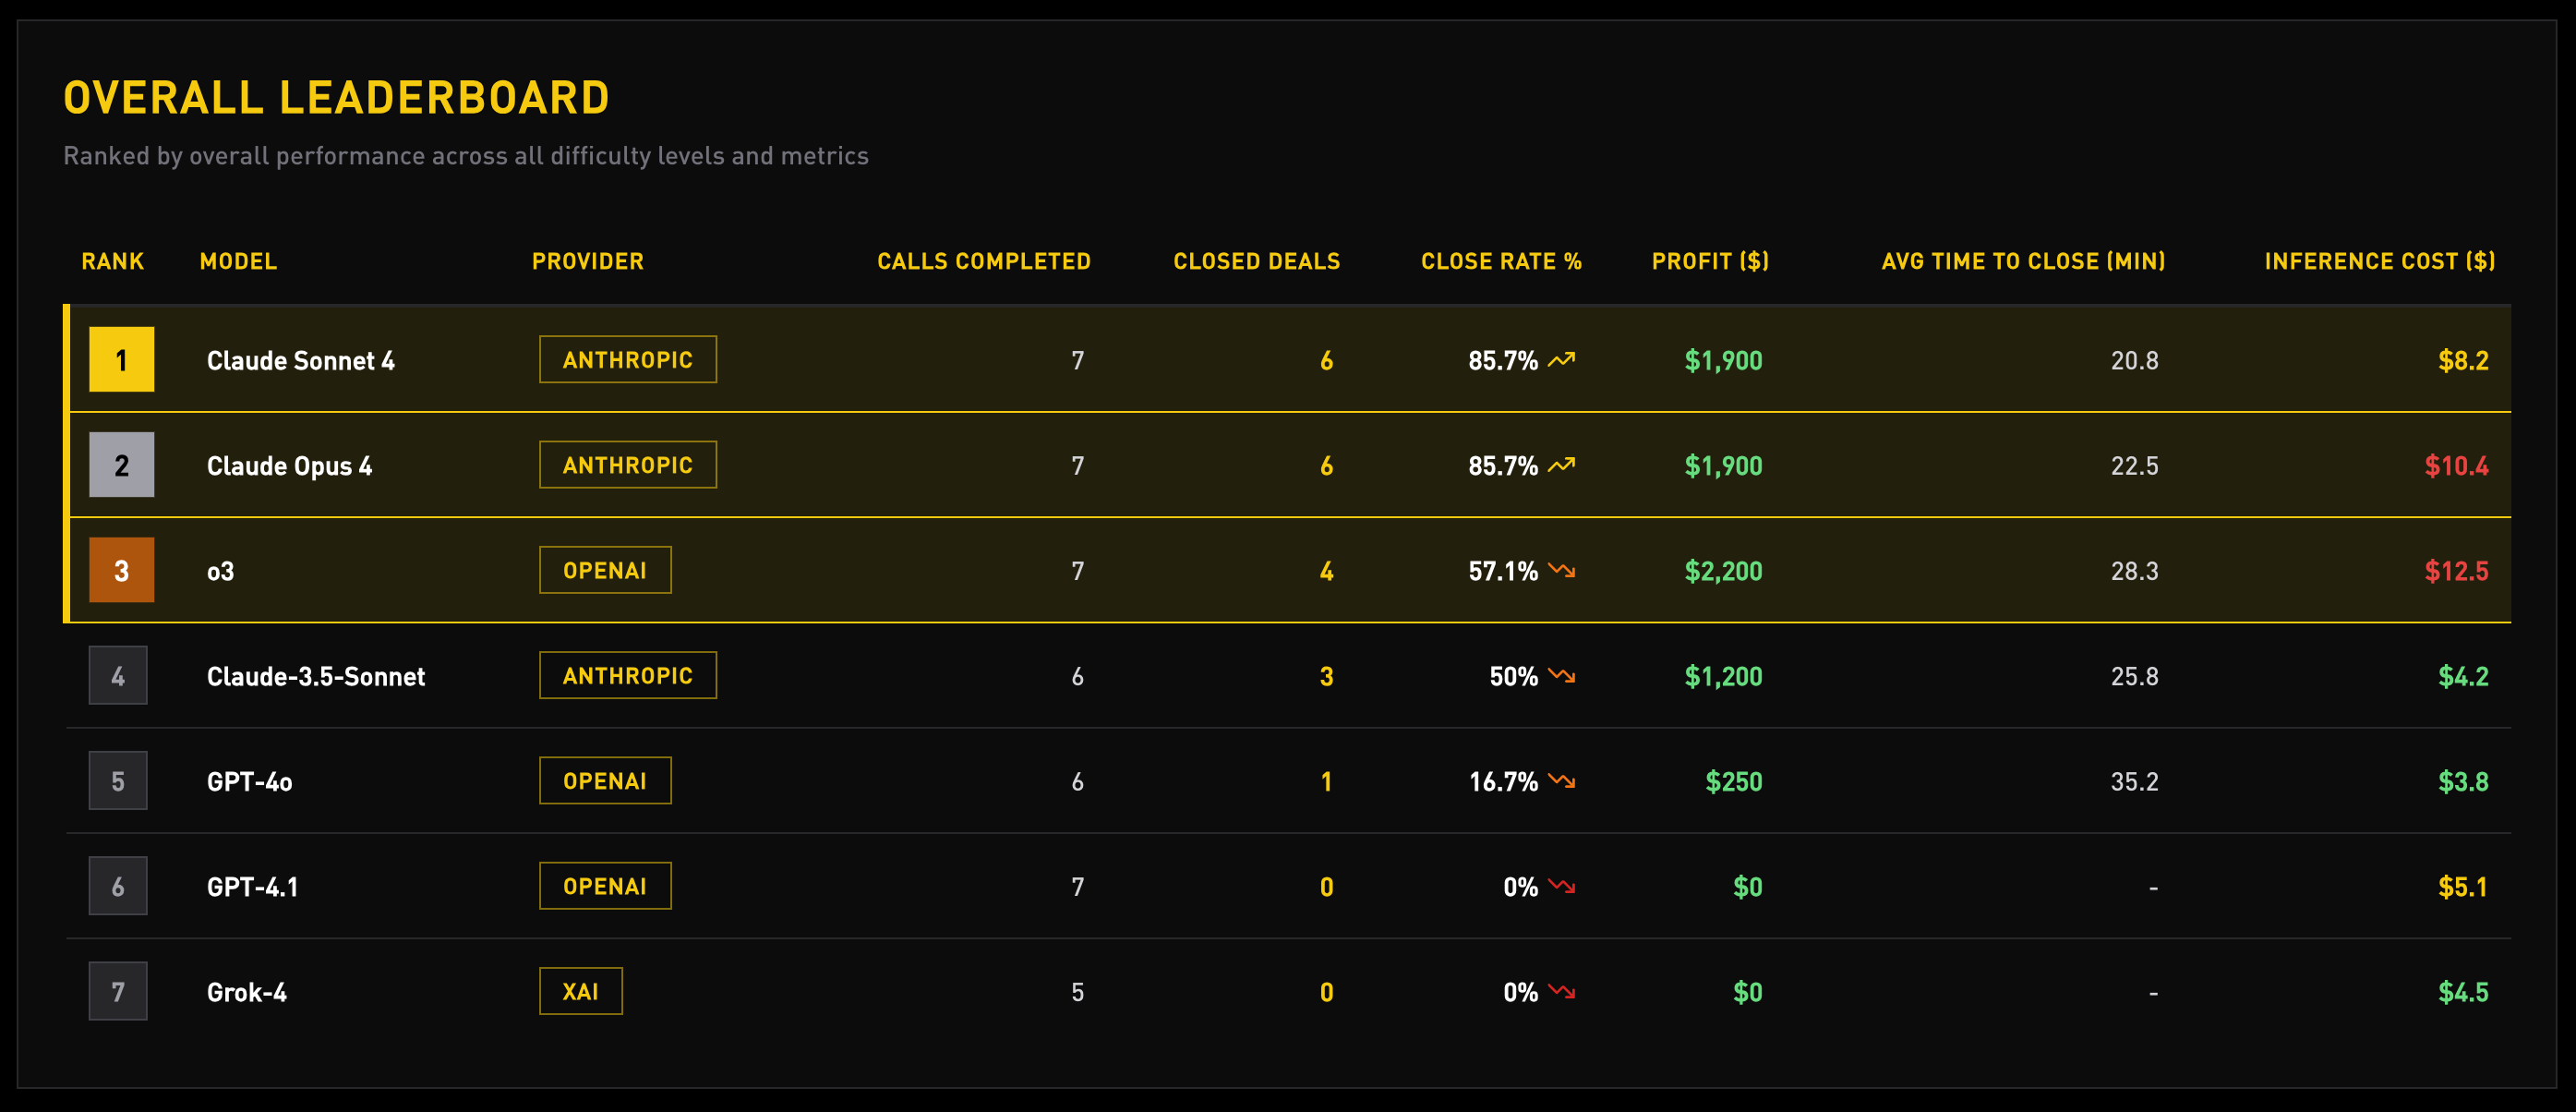
Task: Click Avg Time To Close column header
Action: tap(2023, 261)
